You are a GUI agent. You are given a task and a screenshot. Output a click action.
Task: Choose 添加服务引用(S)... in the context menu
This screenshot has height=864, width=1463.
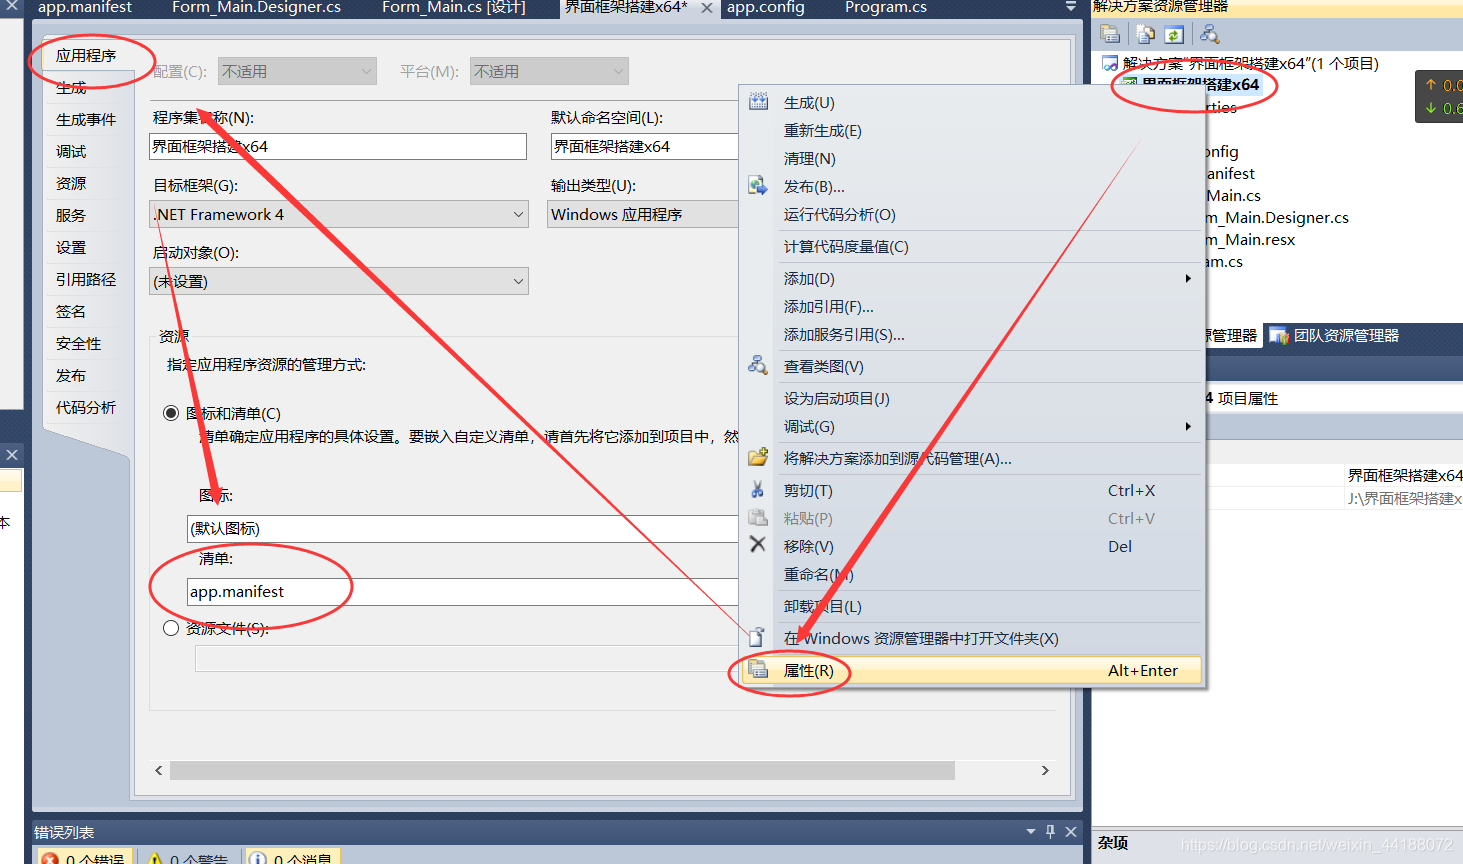pos(970,335)
